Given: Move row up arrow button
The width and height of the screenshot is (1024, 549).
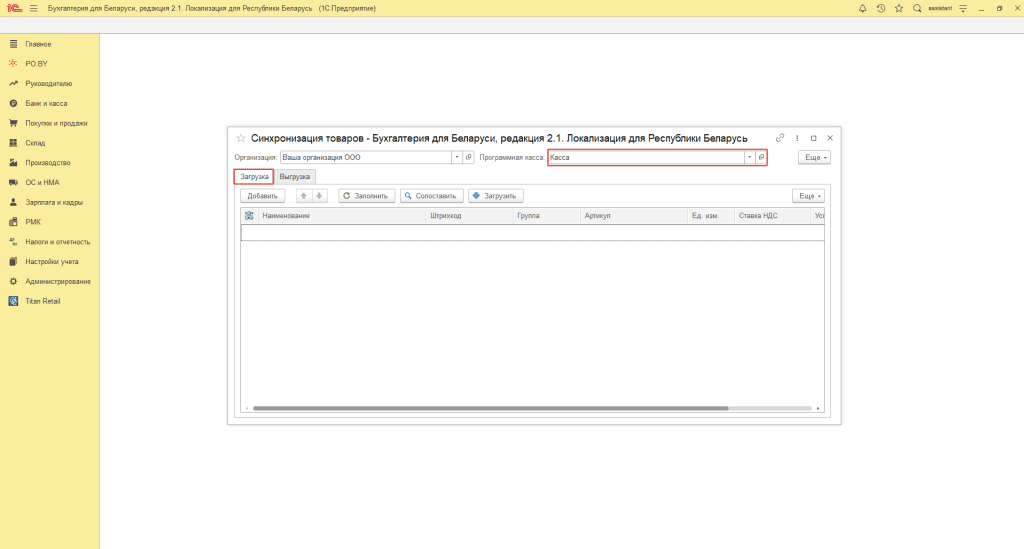Looking at the screenshot, I should pos(304,196).
